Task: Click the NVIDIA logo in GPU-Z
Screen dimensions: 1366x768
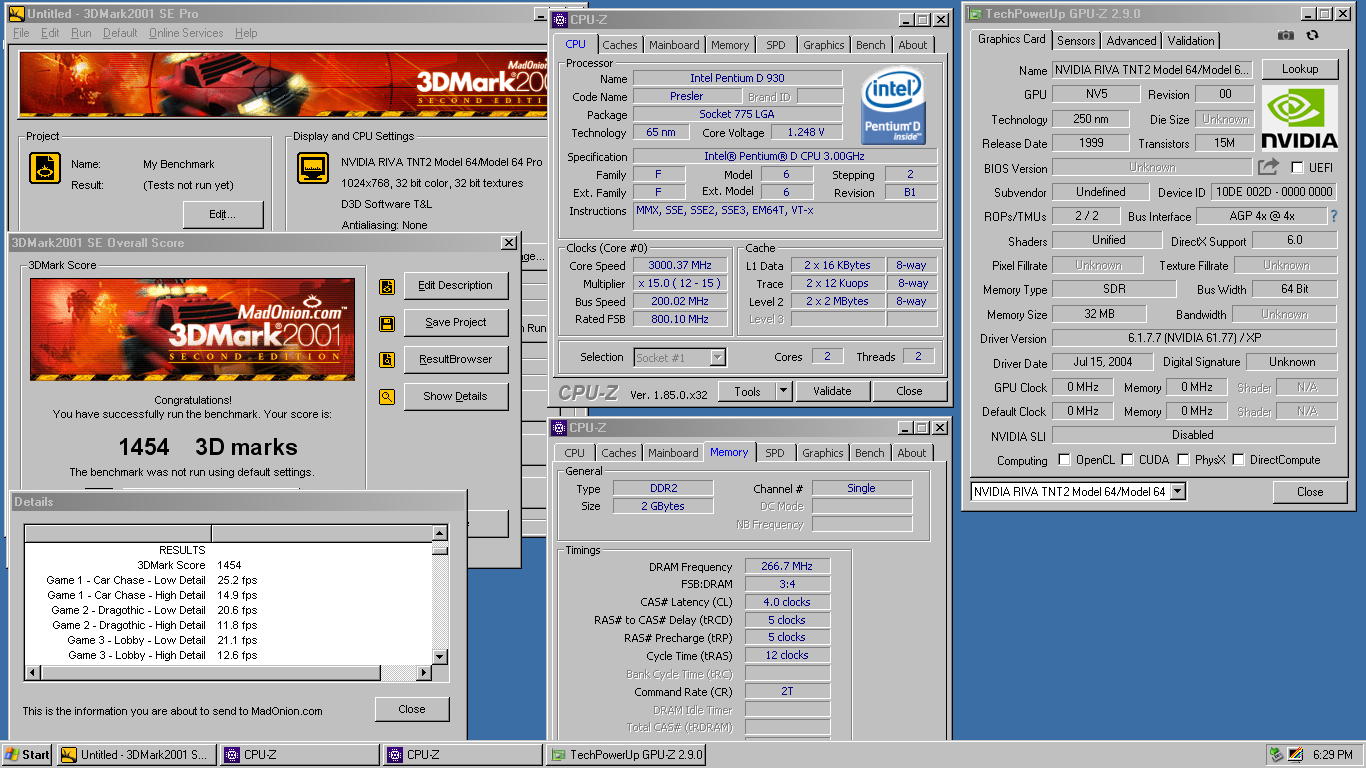Action: pyautogui.click(x=1299, y=118)
